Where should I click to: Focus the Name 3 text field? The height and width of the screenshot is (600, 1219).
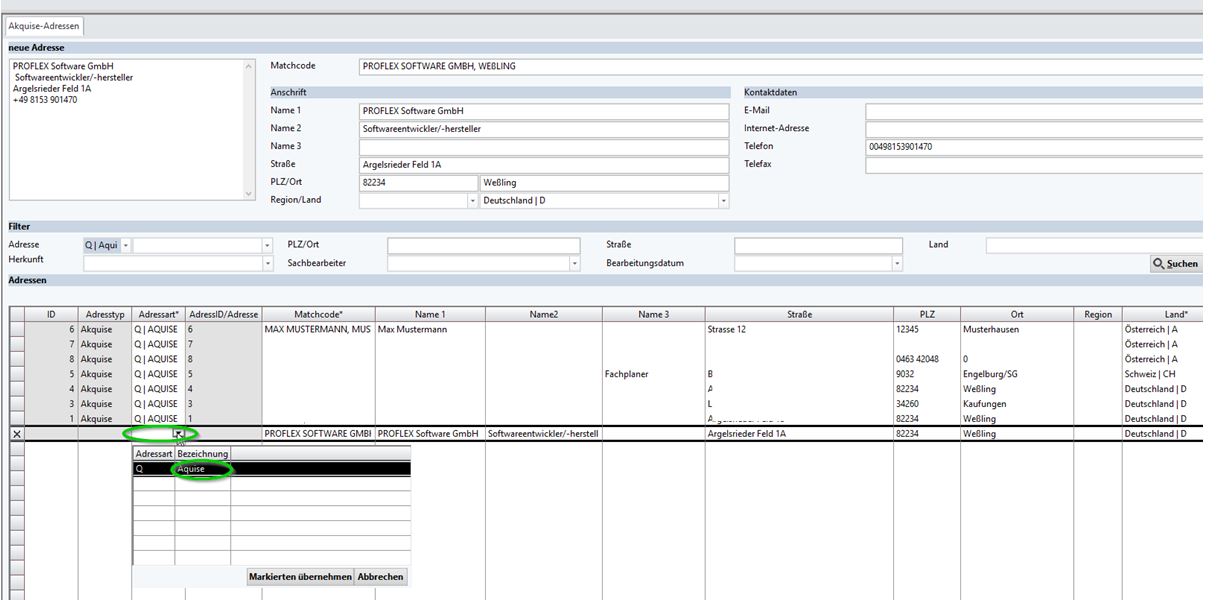pos(543,147)
